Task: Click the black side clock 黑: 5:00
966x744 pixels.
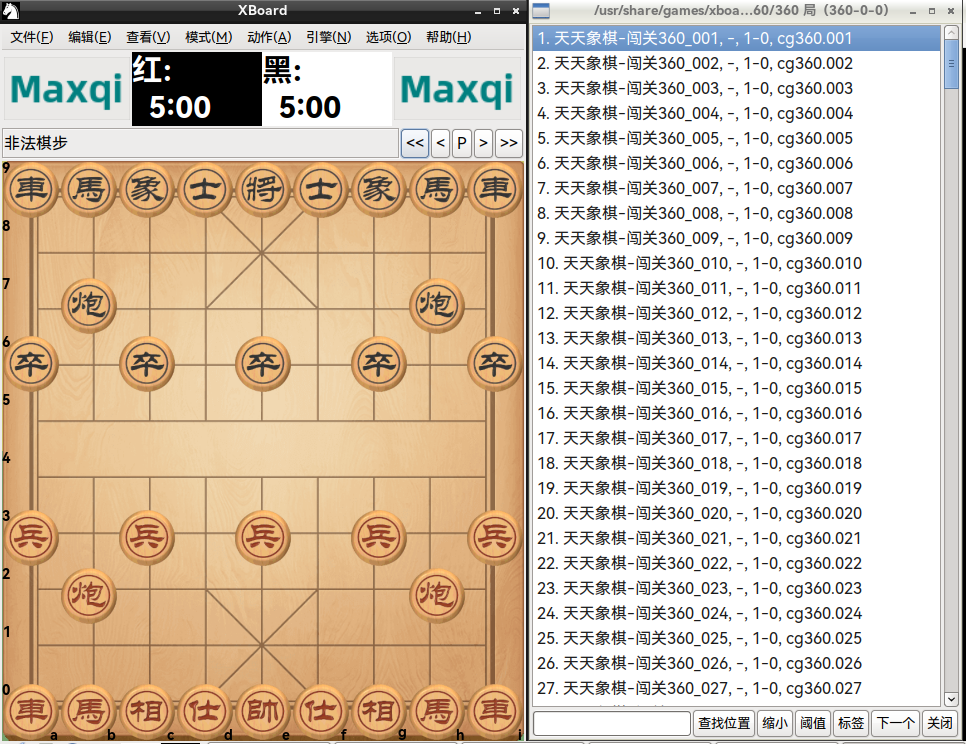Action: coord(327,89)
